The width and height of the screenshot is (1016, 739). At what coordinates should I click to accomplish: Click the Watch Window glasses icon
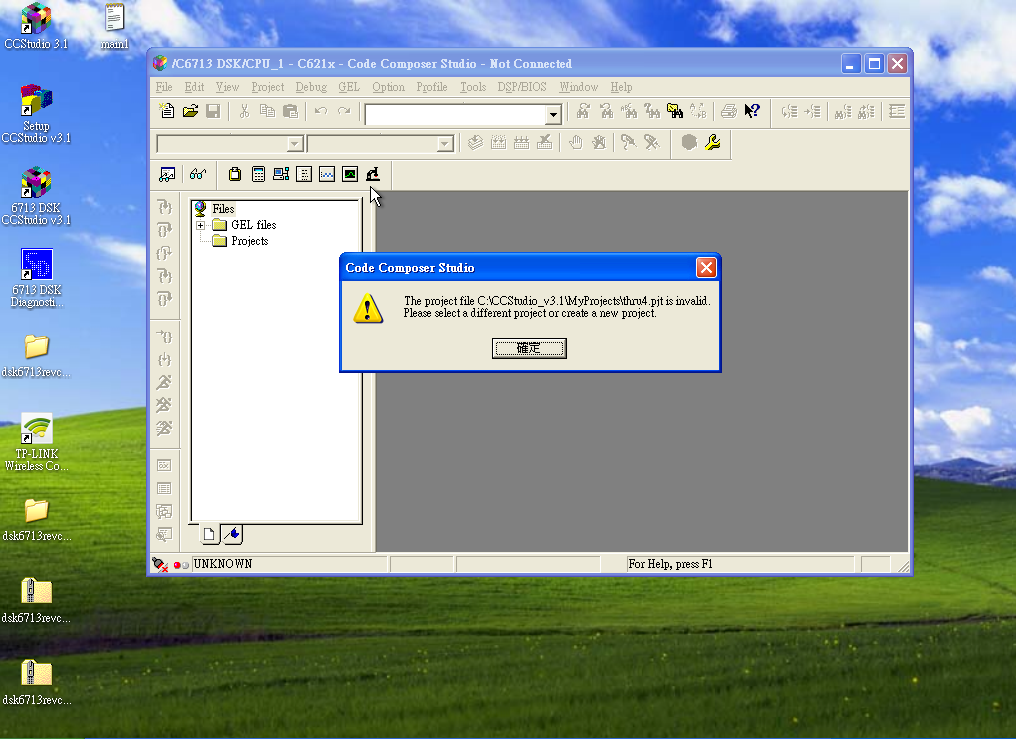point(198,174)
